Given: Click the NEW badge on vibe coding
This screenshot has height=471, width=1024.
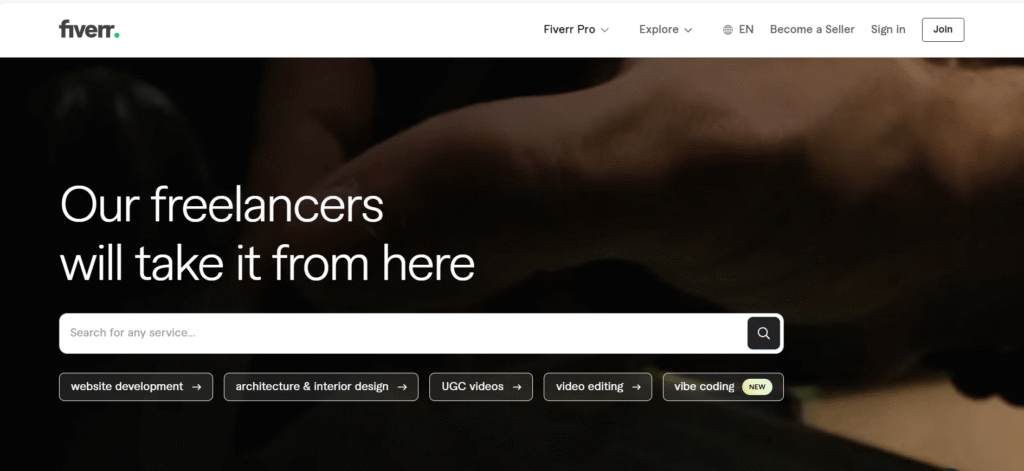Looking at the screenshot, I should [x=757, y=387].
